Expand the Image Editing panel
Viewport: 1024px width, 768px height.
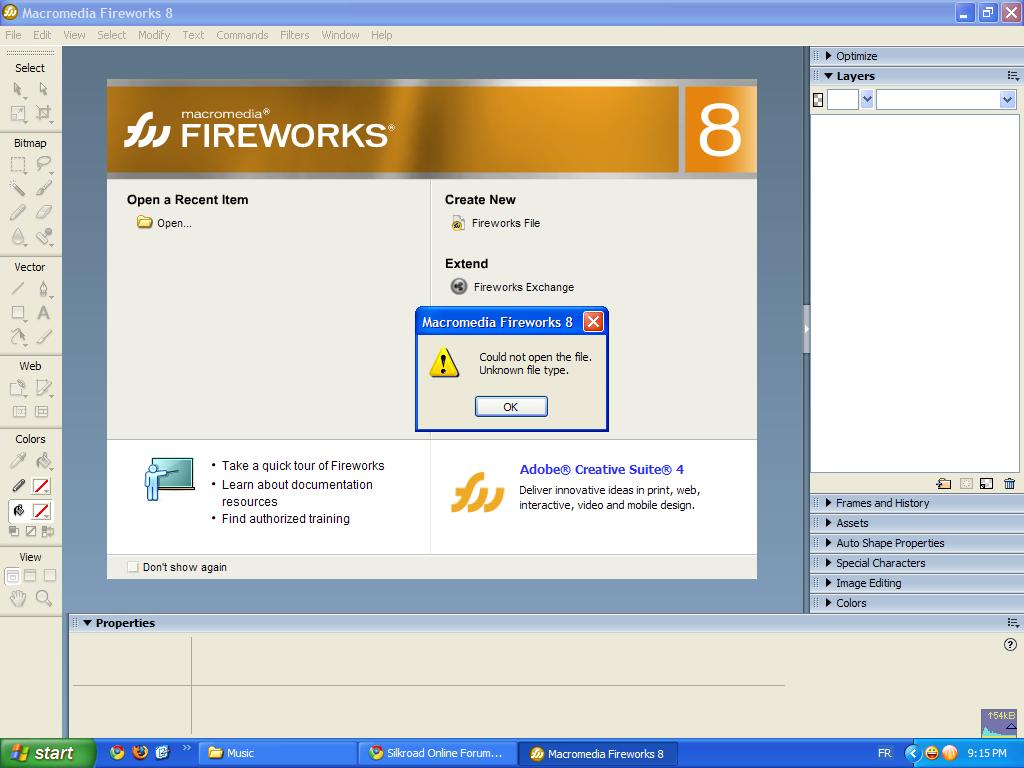[829, 583]
